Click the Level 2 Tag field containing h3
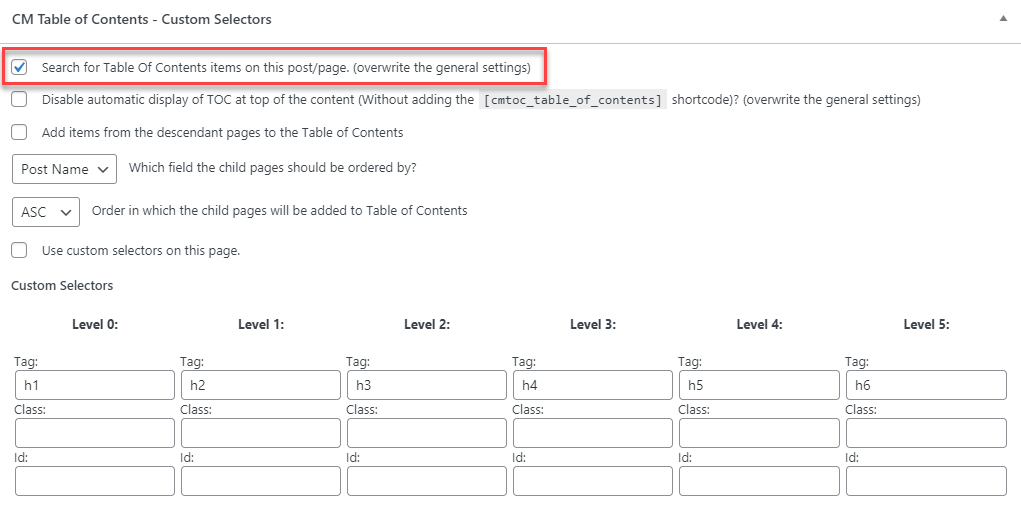The image size is (1021, 514). [x=427, y=385]
